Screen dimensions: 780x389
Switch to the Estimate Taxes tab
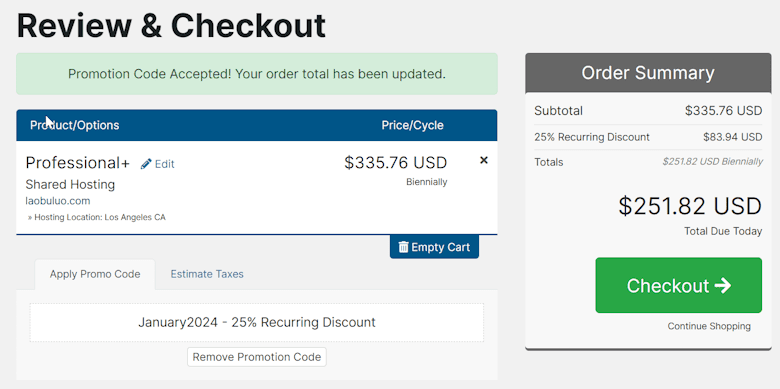click(207, 274)
